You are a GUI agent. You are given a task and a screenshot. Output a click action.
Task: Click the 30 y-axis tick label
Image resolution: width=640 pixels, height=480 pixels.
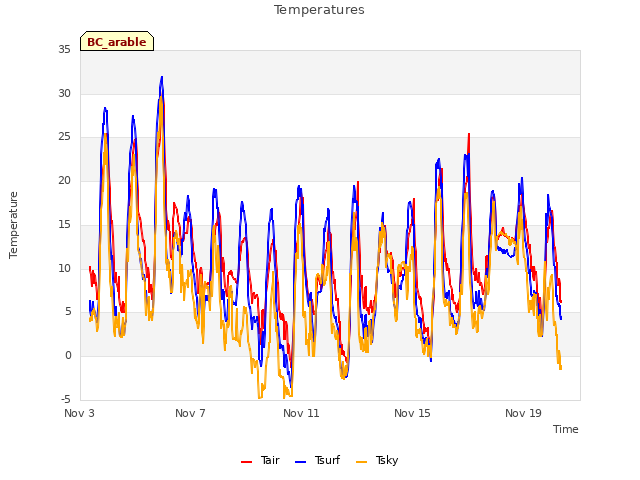pos(64,93)
